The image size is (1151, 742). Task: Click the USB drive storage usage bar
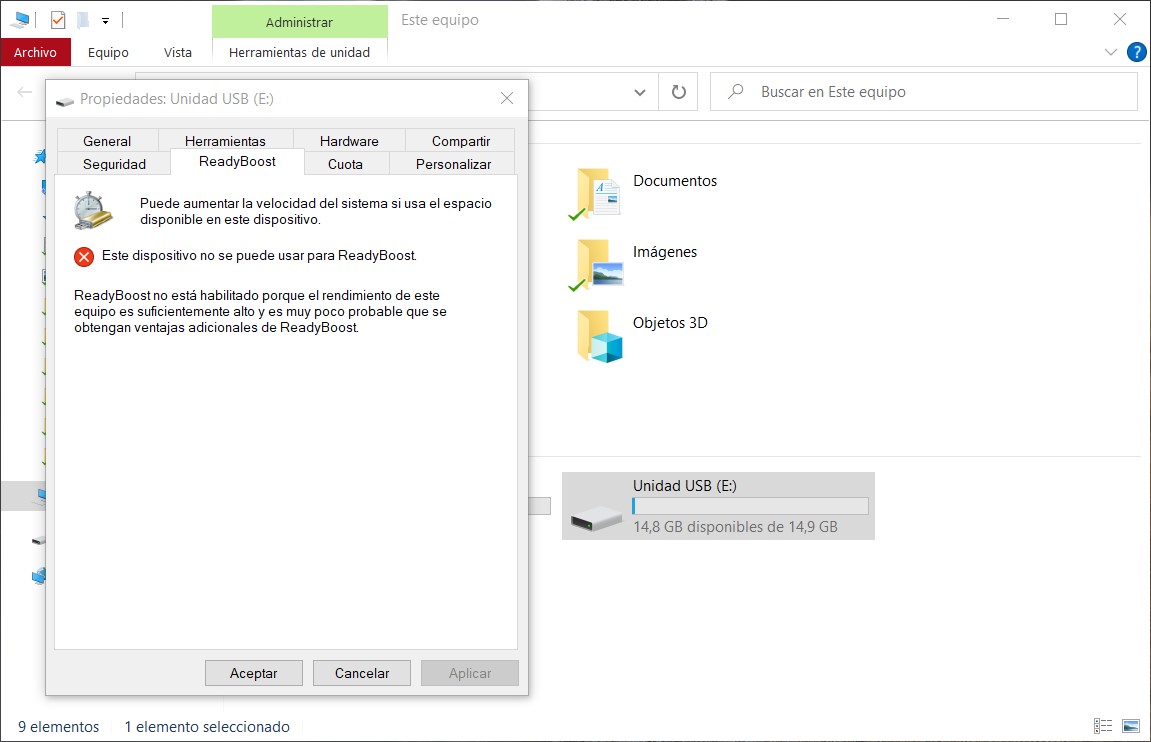(x=750, y=506)
